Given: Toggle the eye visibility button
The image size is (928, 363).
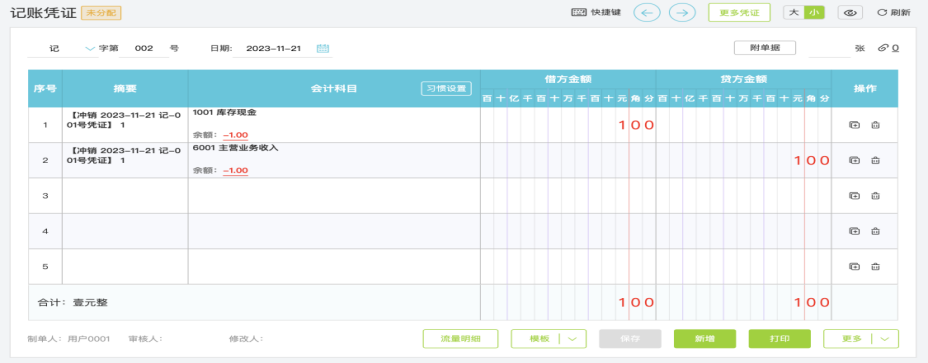Looking at the screenshot, I should (x=850, y=12).
